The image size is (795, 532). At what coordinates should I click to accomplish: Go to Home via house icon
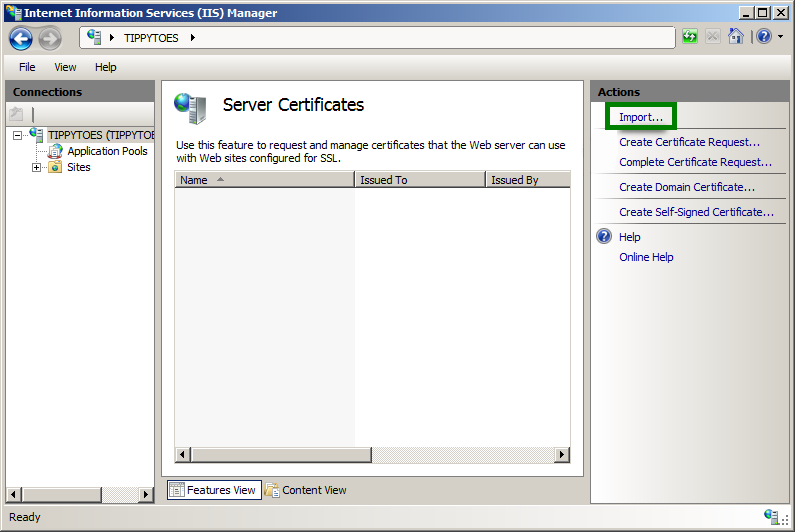(x=736, y=37)
